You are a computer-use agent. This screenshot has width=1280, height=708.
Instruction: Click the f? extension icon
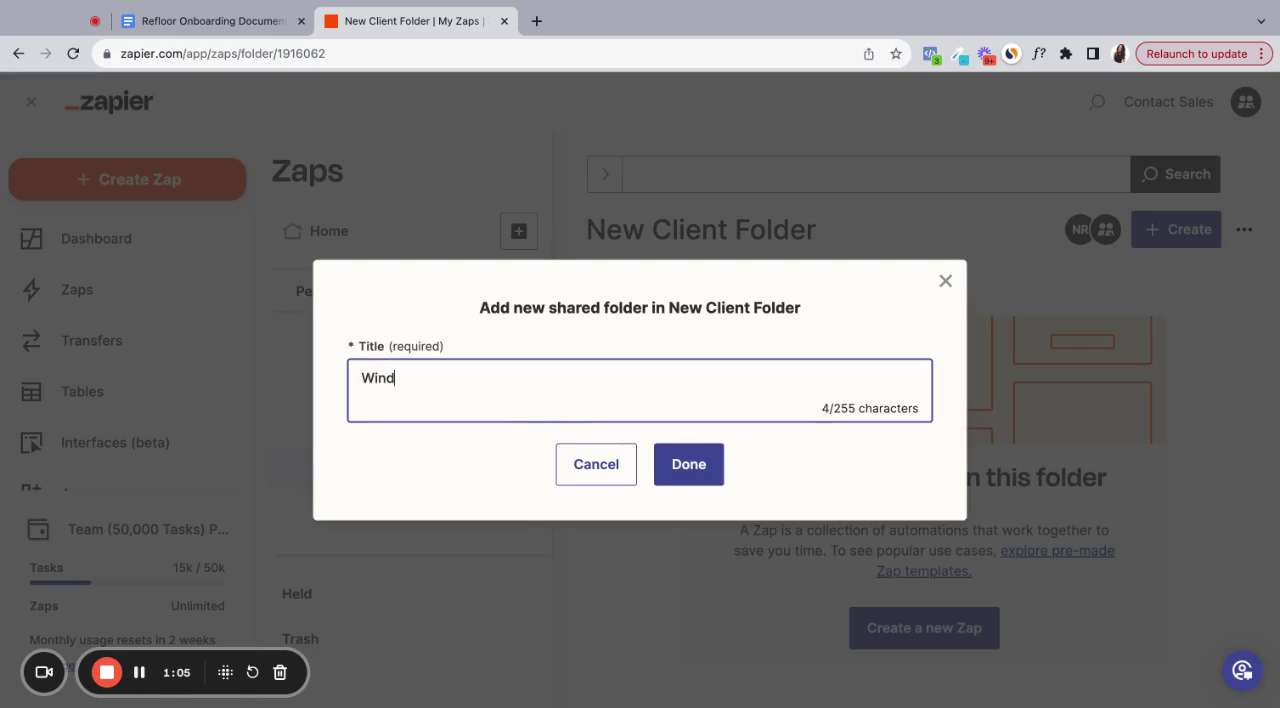[x=1039, y=54]
